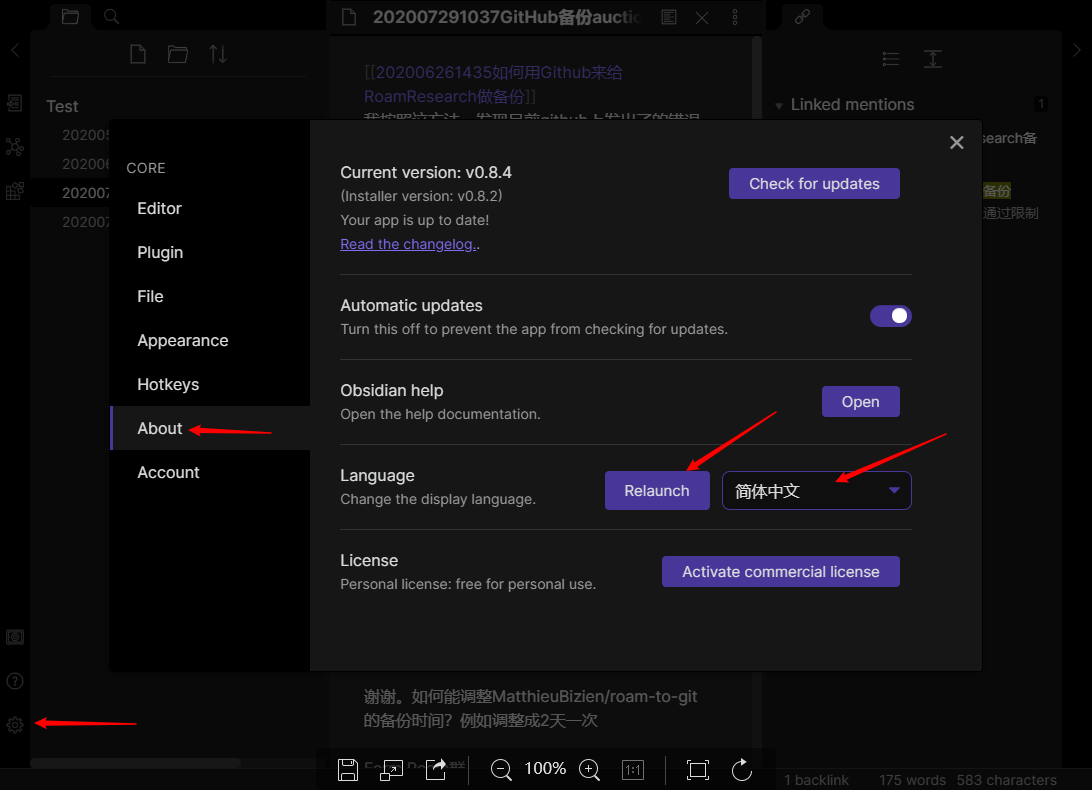This screenshot has width=1092, height=790.
Task: Go to the Appearance settings section
Action: point(183,340)
